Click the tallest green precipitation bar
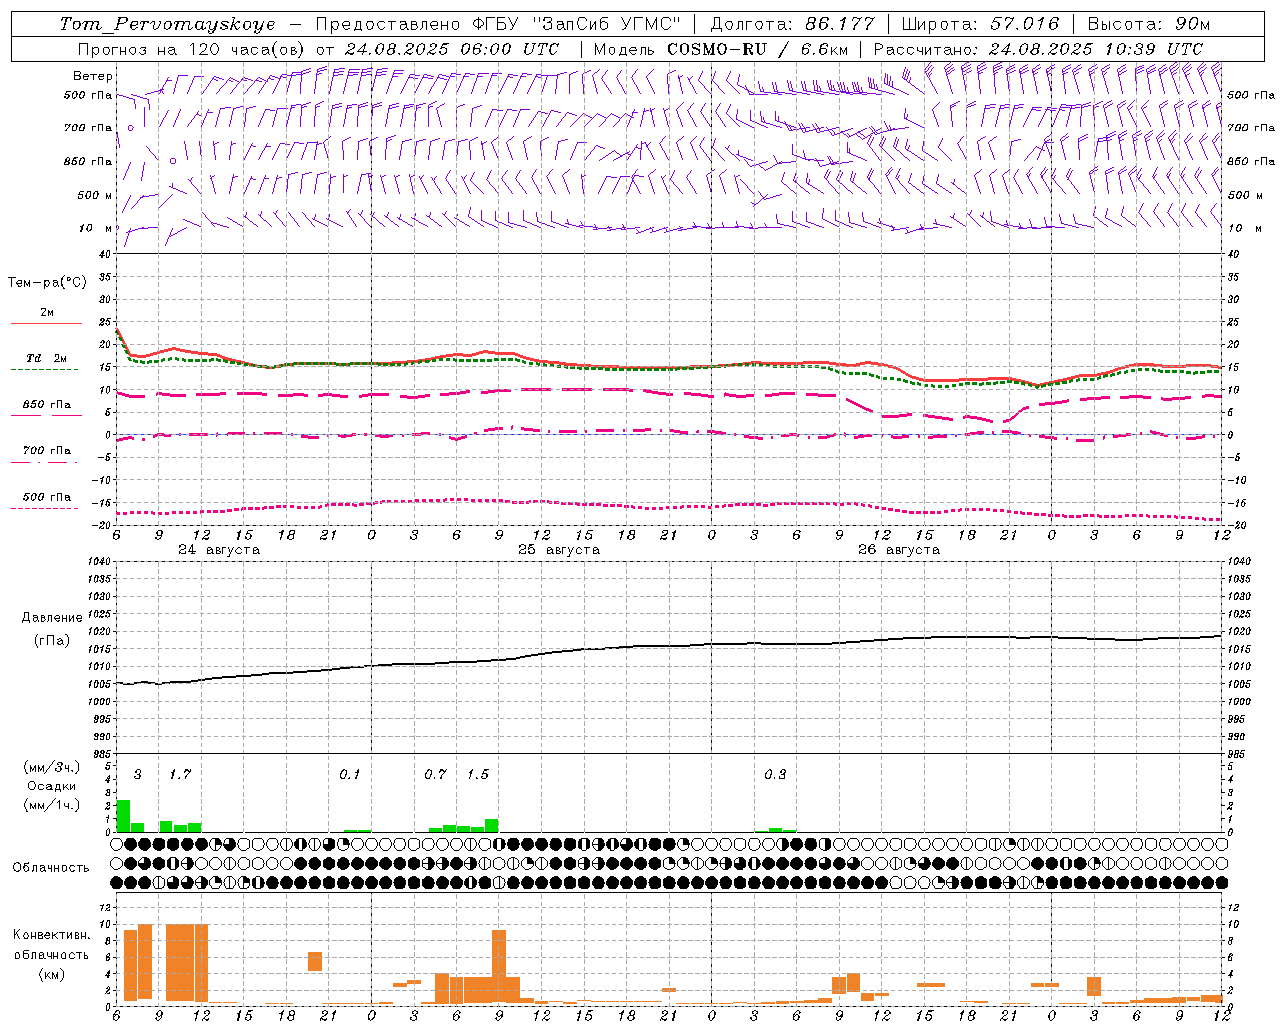Image resolution: width=1280 pixels, height=1024 pixels. click(x=123, y=816)
